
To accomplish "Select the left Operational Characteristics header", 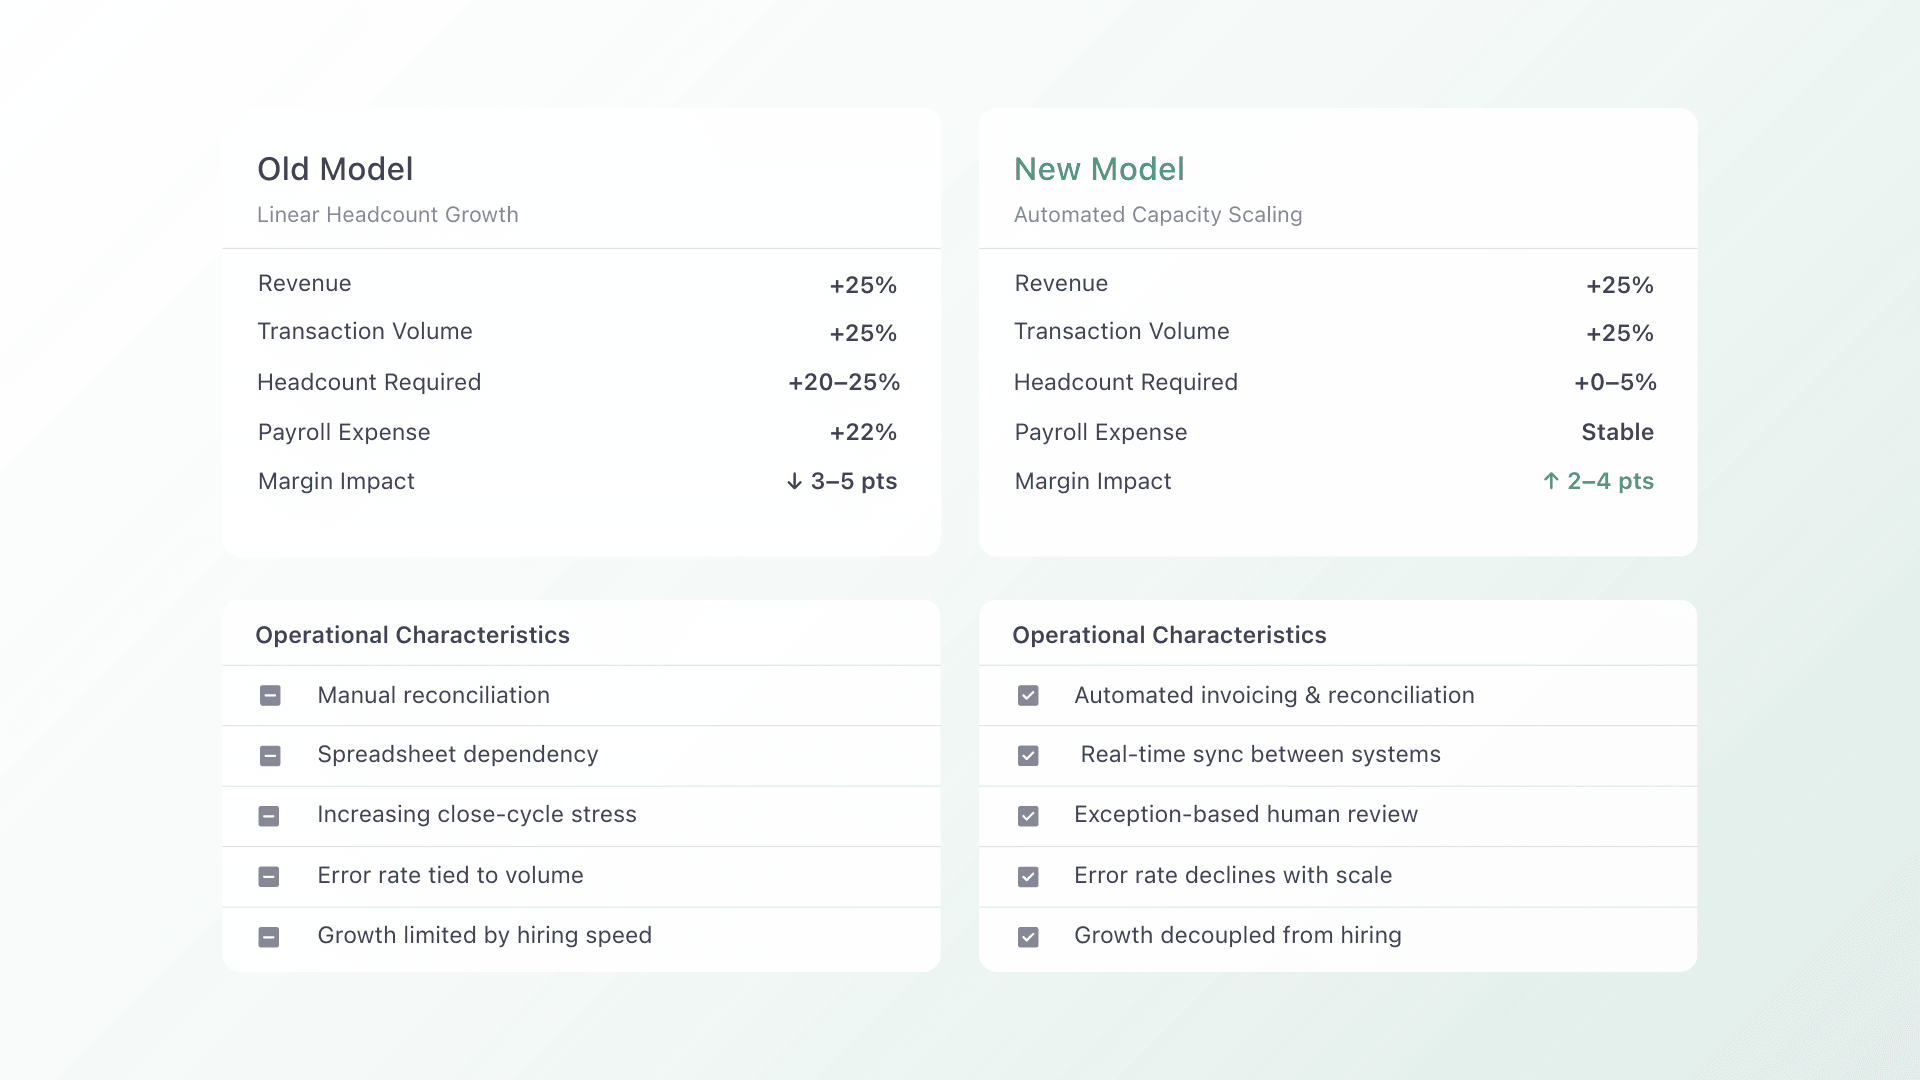I will click(412, 635).
